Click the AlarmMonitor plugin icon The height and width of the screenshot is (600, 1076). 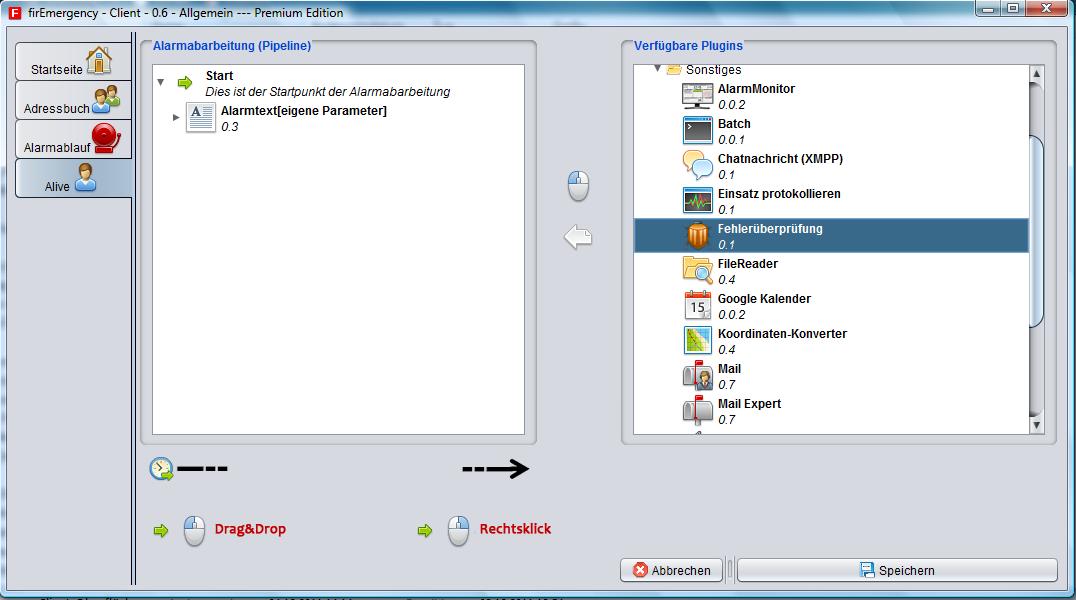point(697,96)
